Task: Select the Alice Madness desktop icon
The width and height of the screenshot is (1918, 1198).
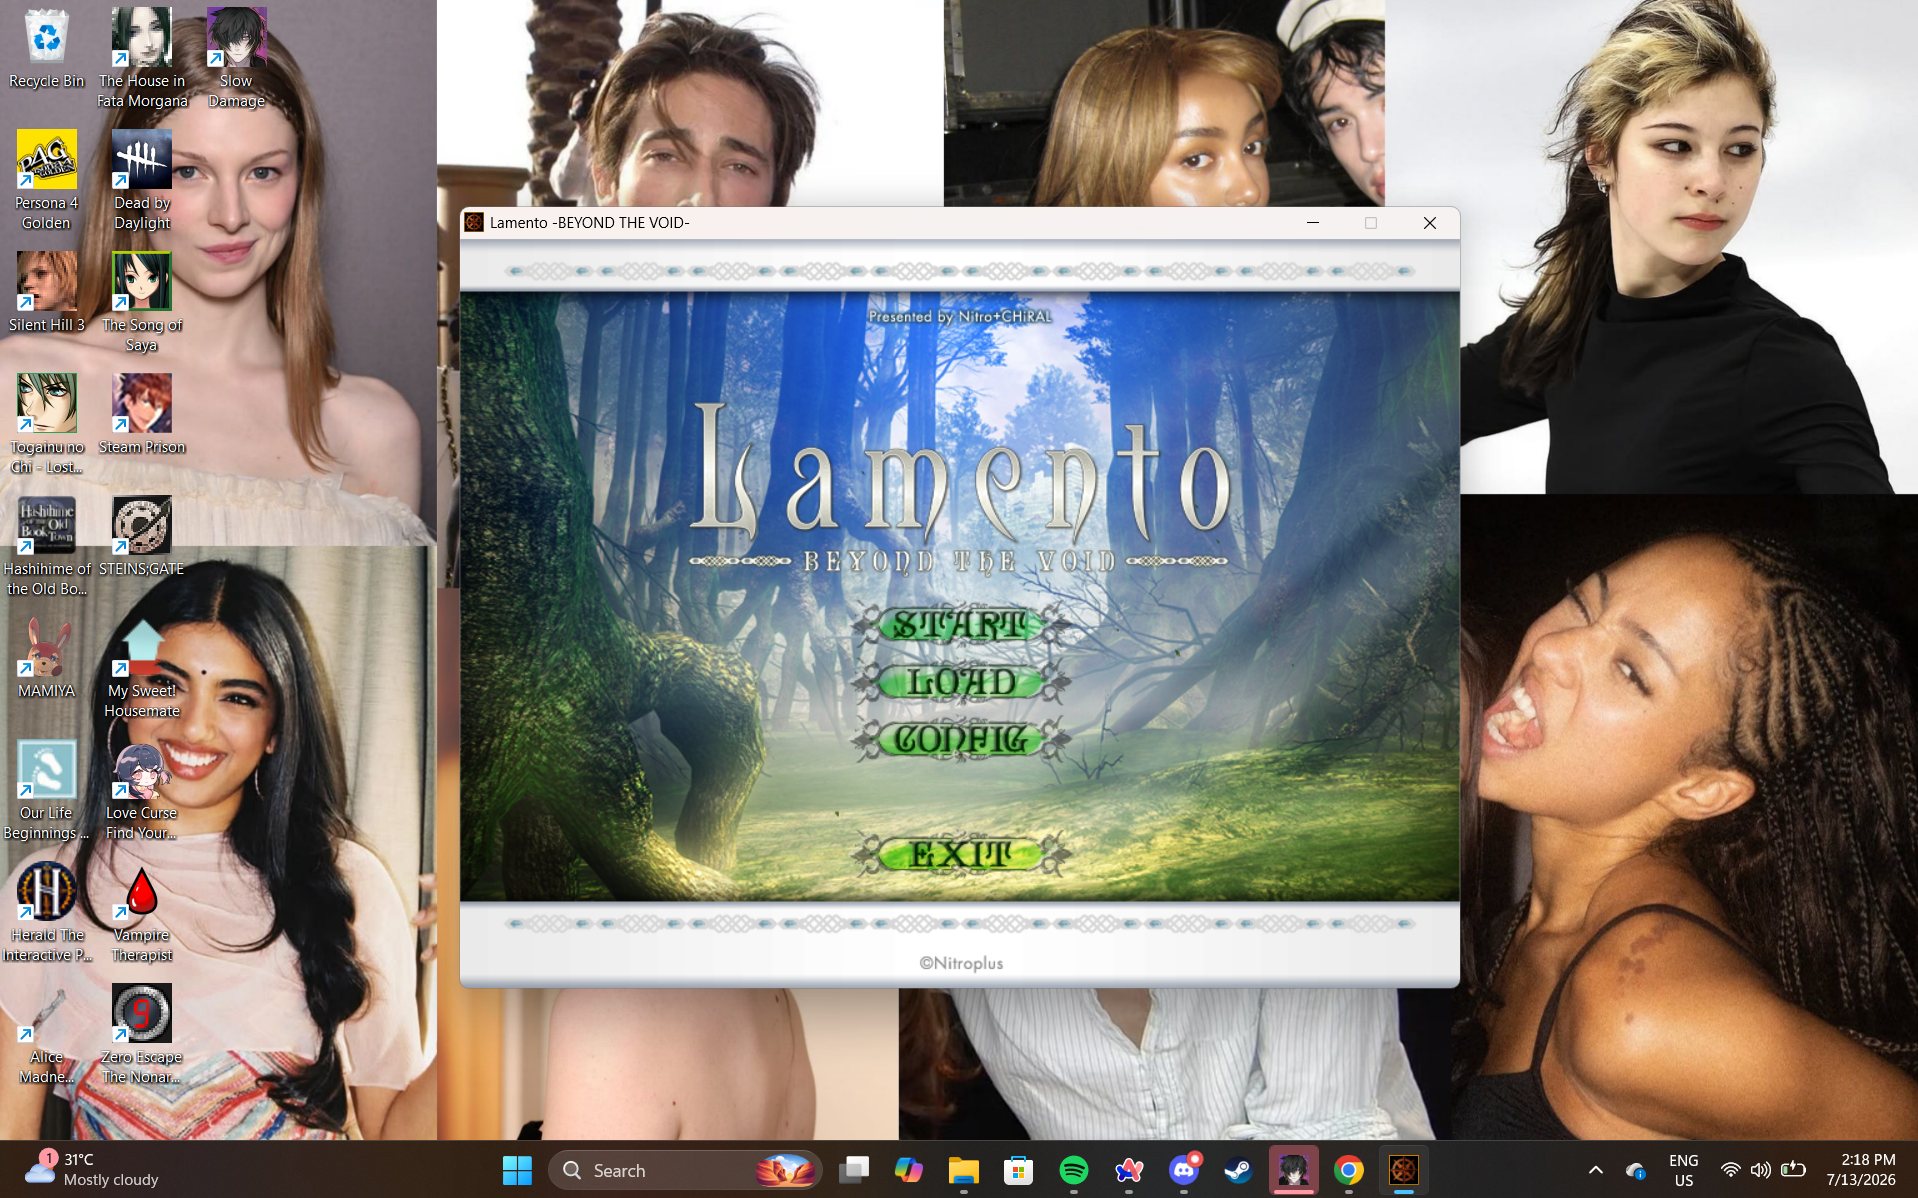Action: [47, 1034]
